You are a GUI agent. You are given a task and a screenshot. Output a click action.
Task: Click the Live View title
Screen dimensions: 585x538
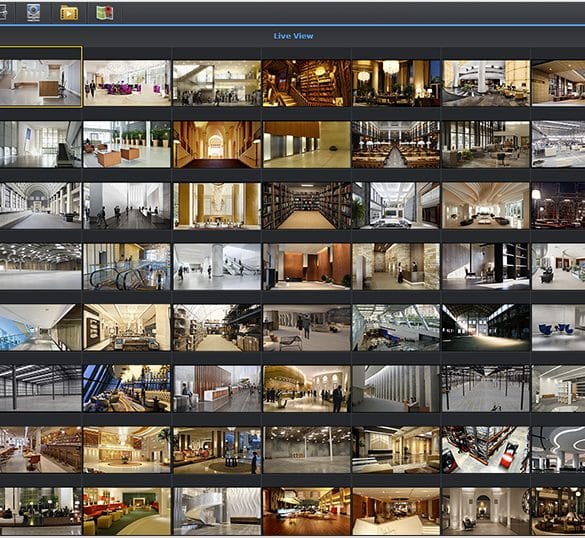coord(293,36)
